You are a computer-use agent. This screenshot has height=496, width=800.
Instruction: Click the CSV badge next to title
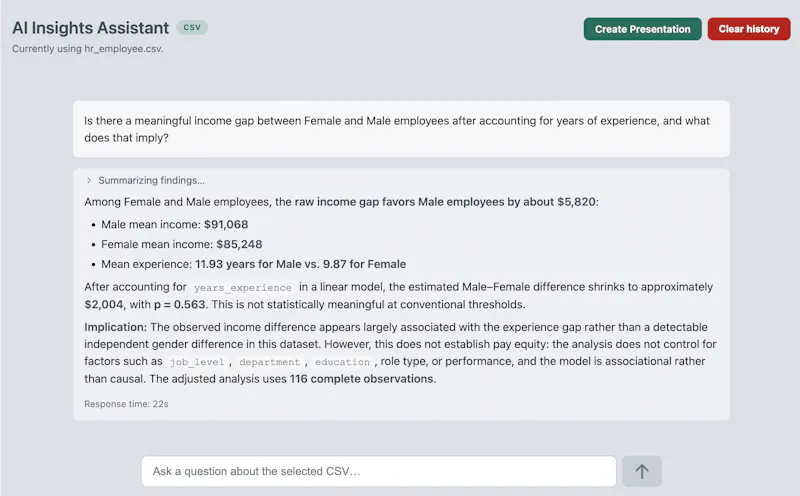192,28
